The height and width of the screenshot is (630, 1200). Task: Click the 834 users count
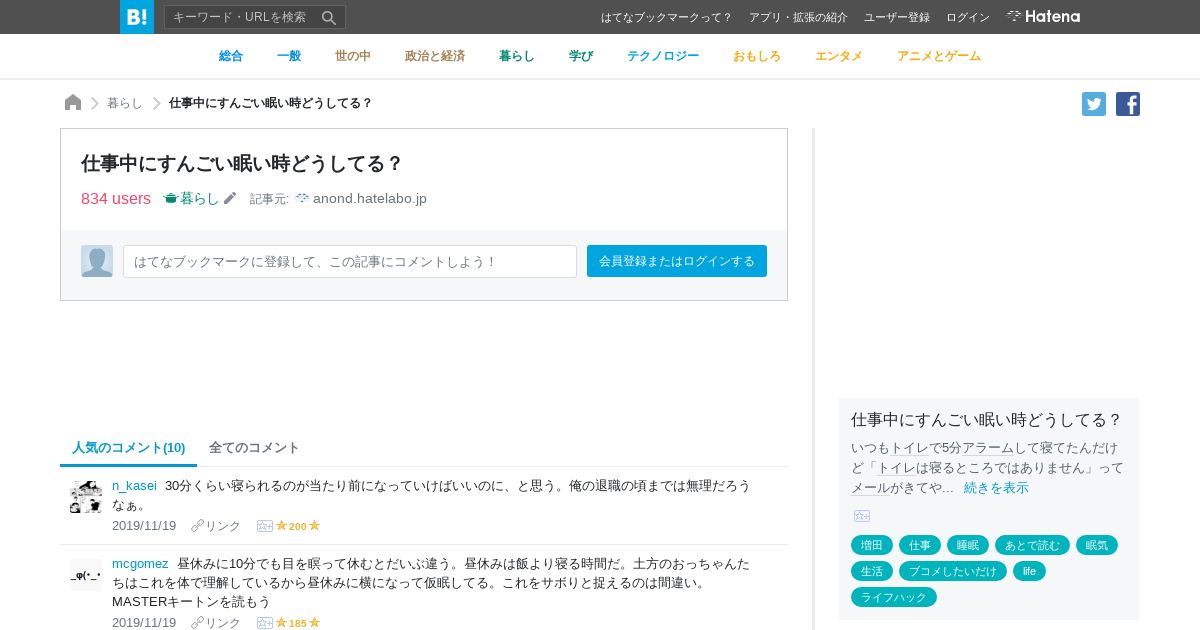click(116, 198)
